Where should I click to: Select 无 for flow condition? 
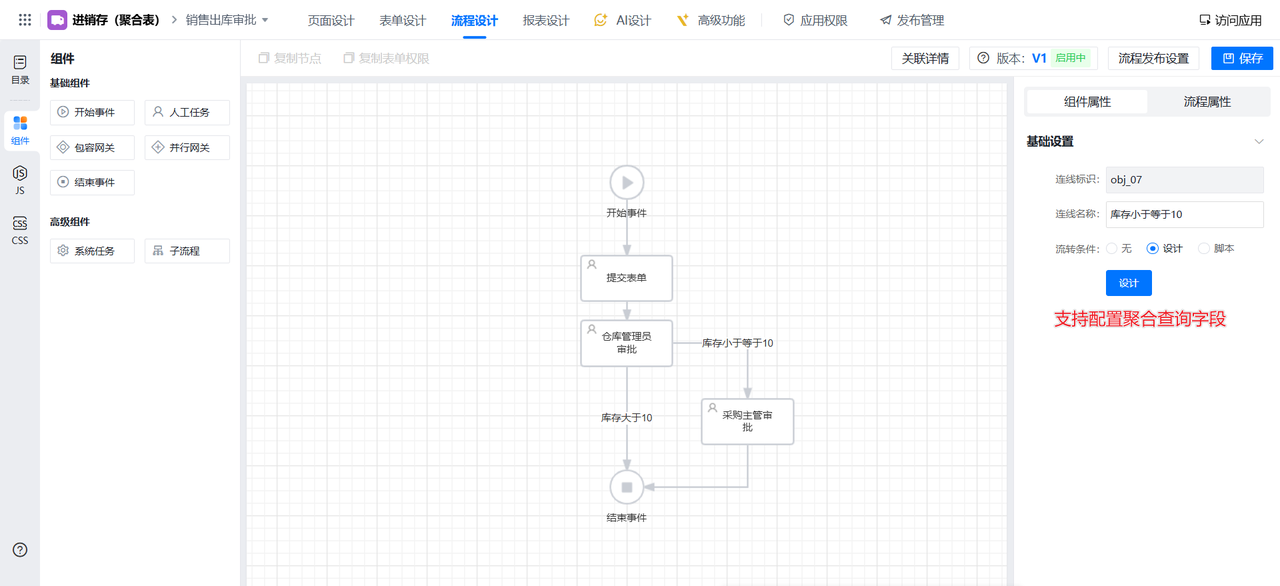click(x=1112, y=248)
